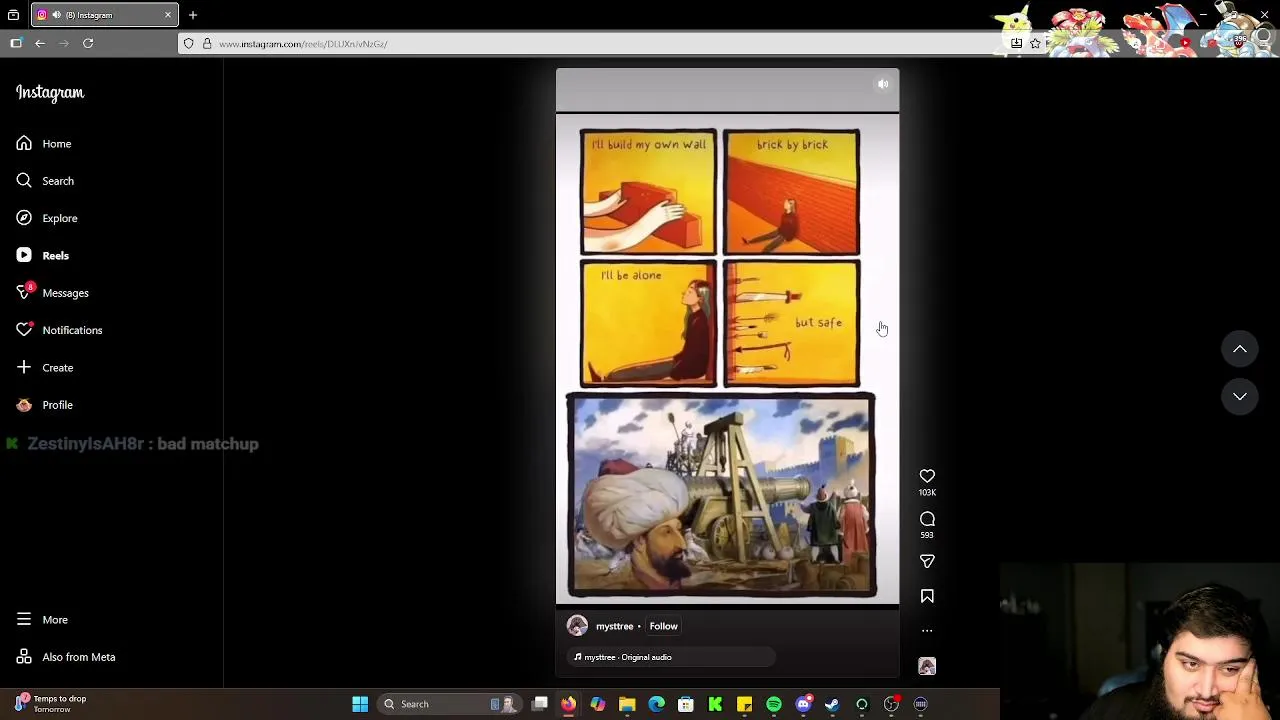Open a new browser tab
The image size is (1280, 720).
[x=193, y=15]
